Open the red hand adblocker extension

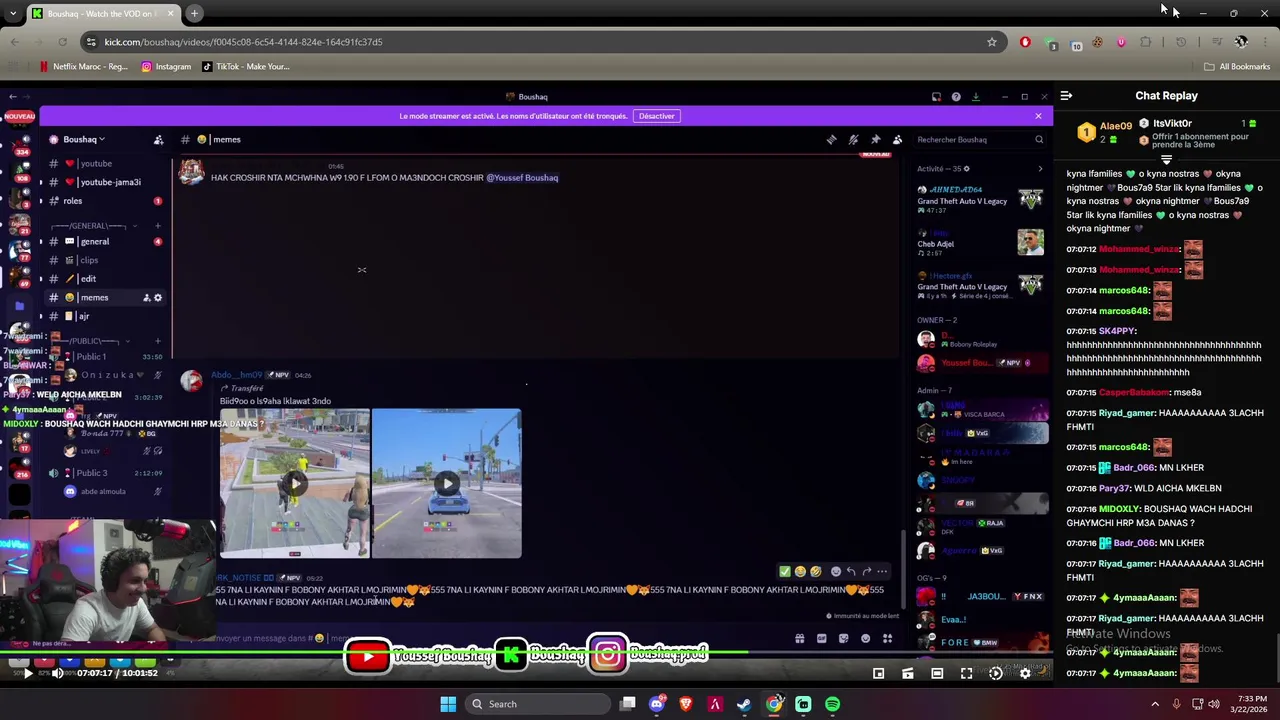tap(1025, 42)
